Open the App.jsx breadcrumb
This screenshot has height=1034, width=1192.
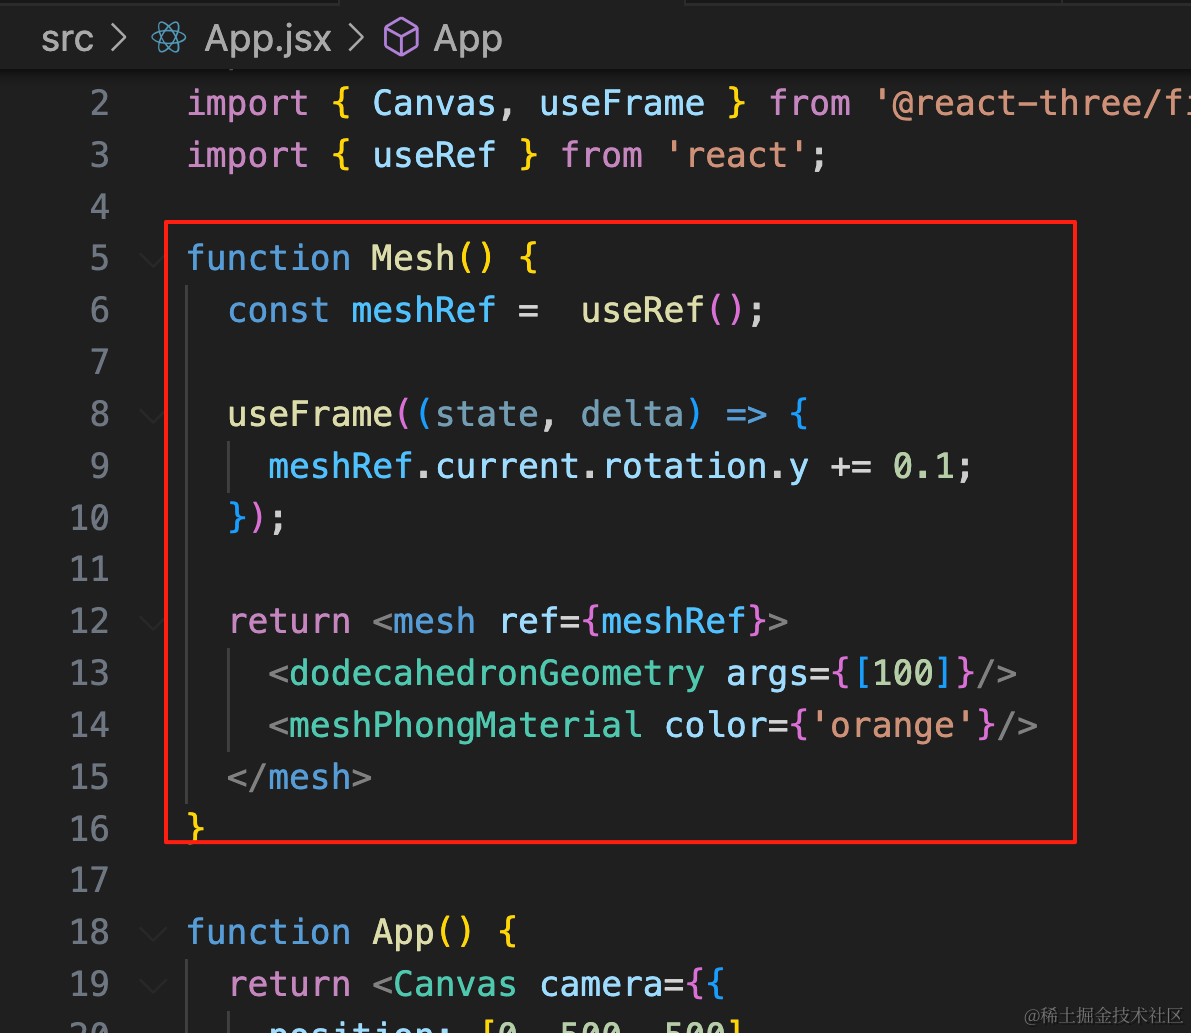[x=268, y=38]
